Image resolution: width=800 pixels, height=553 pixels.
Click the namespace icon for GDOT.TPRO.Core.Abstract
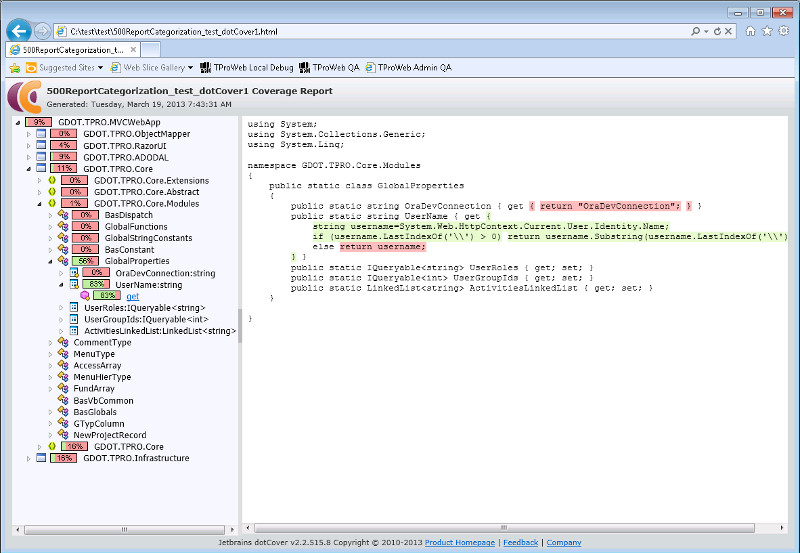tap(52, 192)
